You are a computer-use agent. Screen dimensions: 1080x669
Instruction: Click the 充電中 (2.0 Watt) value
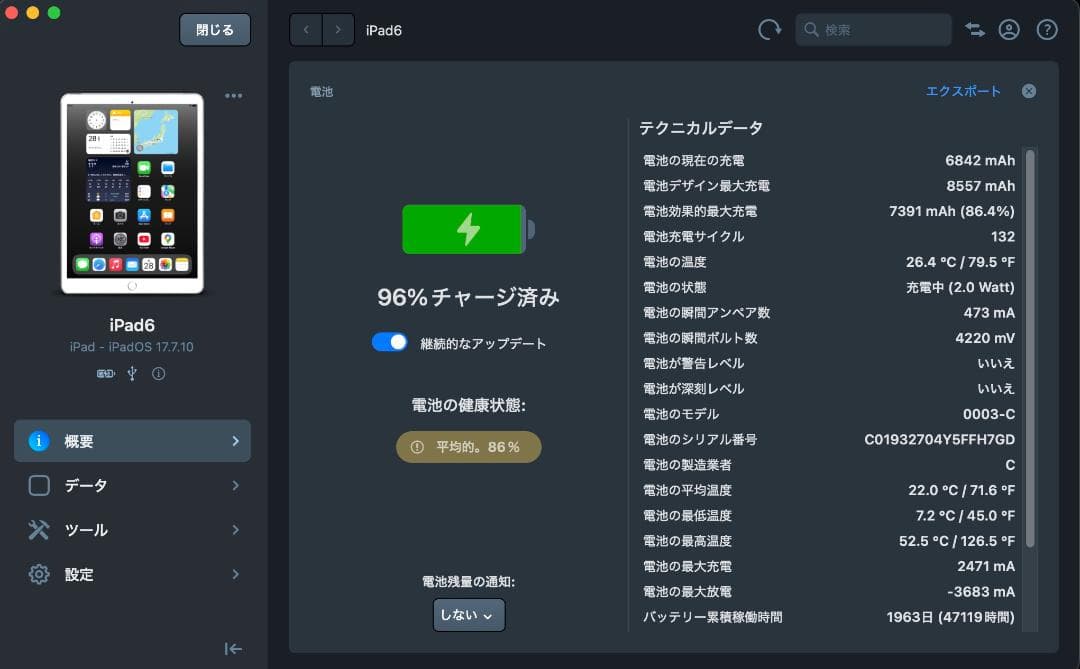(960, 287)
